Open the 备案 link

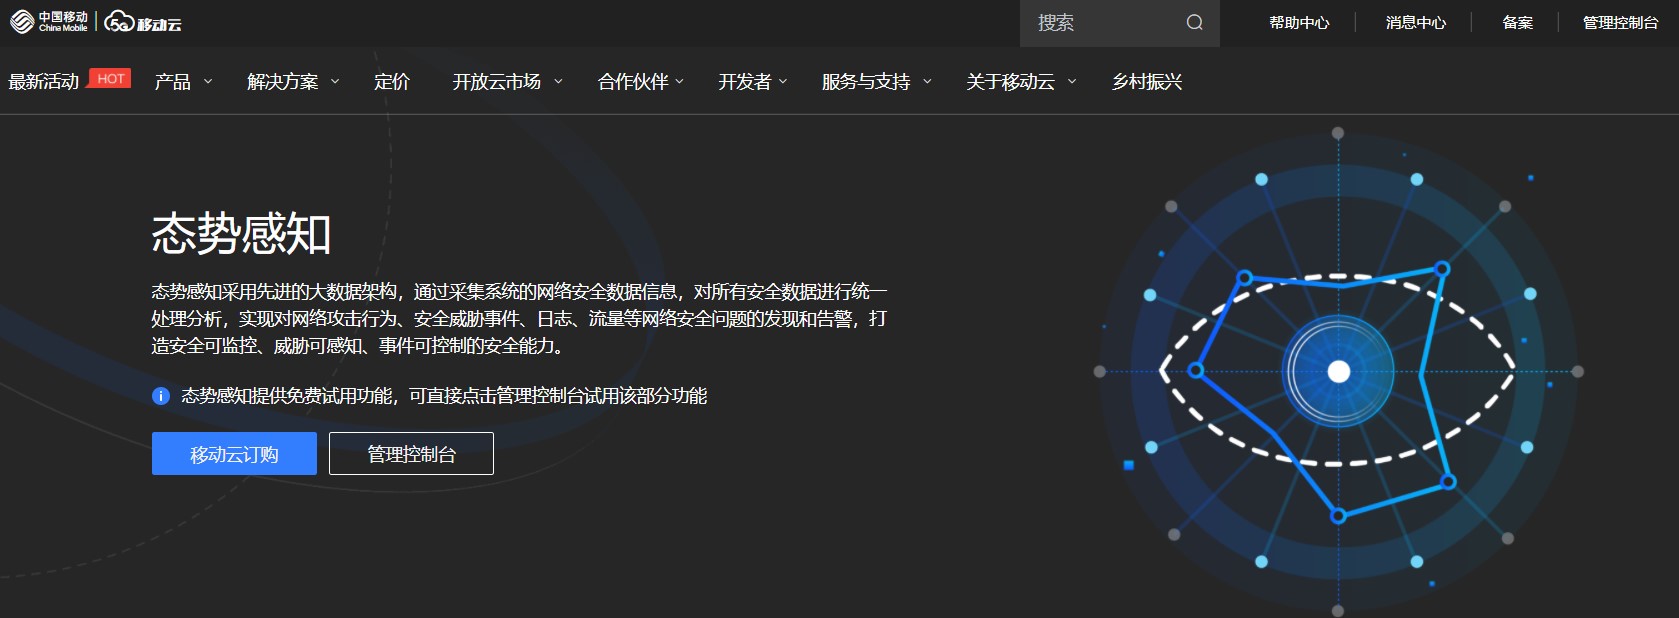point(1517,22)
